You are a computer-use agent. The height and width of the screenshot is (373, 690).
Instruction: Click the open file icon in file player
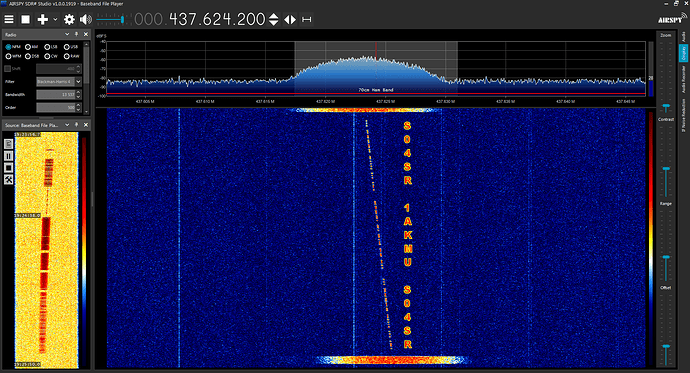pyautogui.click(x=8, y=144)
